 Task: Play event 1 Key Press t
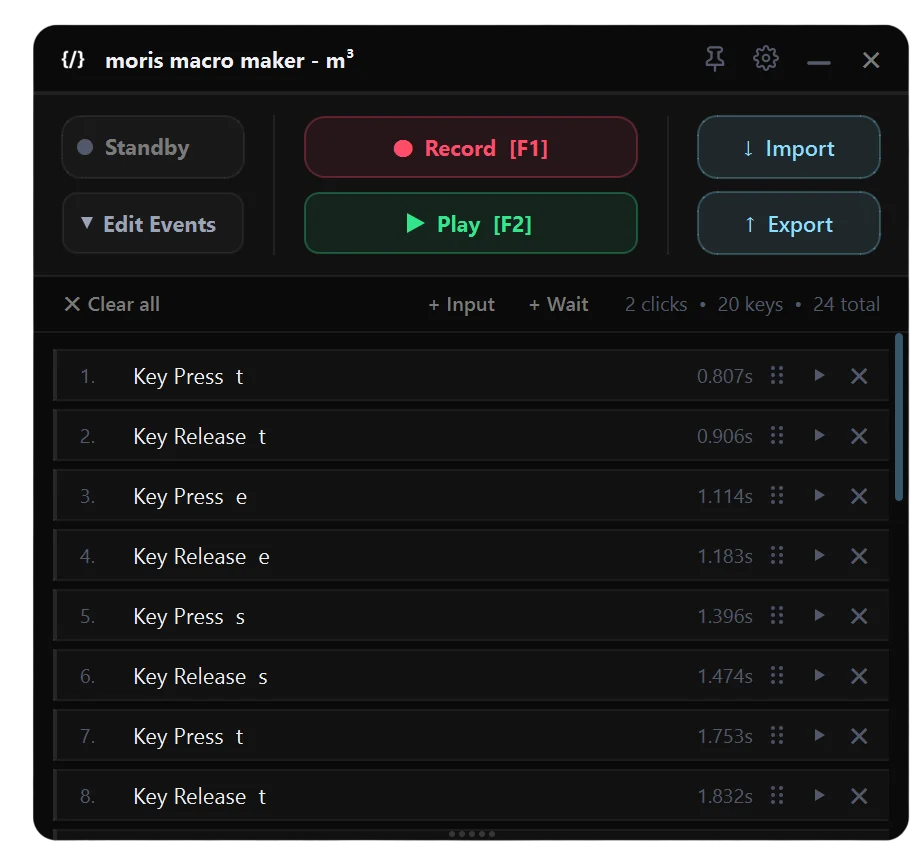(819, 375)
